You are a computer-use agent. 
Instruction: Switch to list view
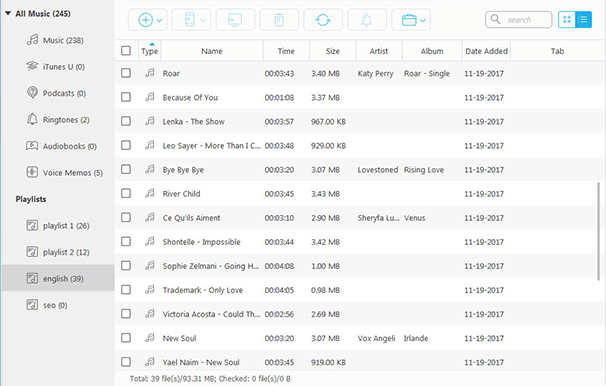(x=583, y=20)
